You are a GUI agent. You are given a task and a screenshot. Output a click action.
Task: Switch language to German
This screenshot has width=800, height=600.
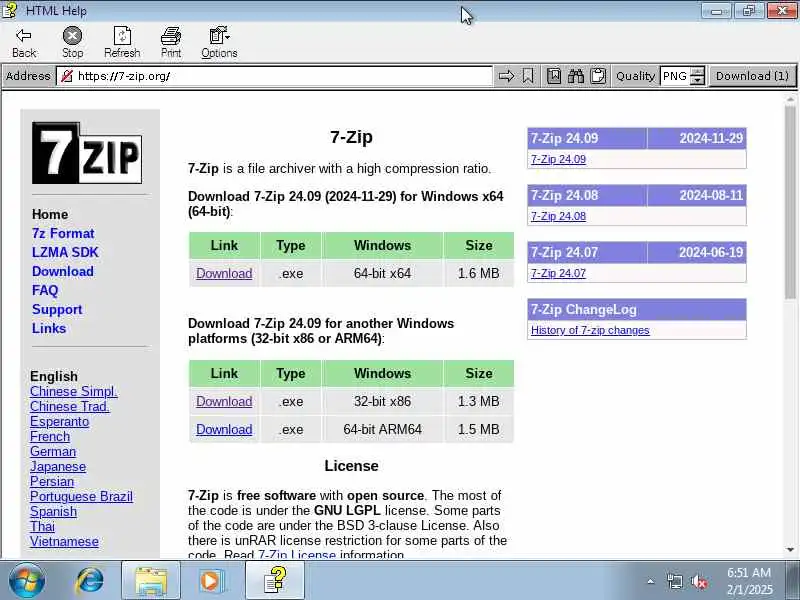point(53,452)
